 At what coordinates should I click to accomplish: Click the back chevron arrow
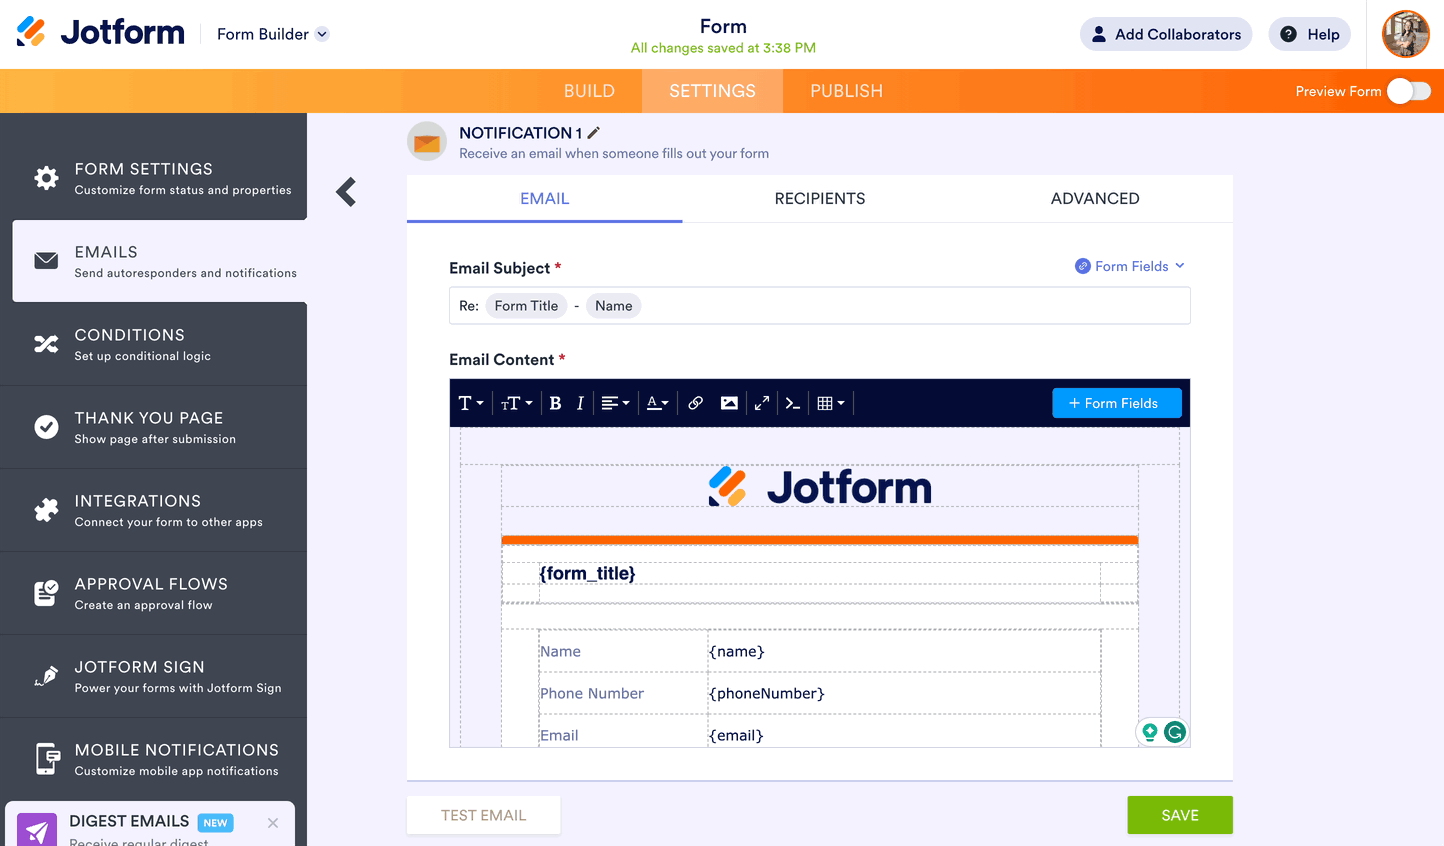[x=346, y=191]
